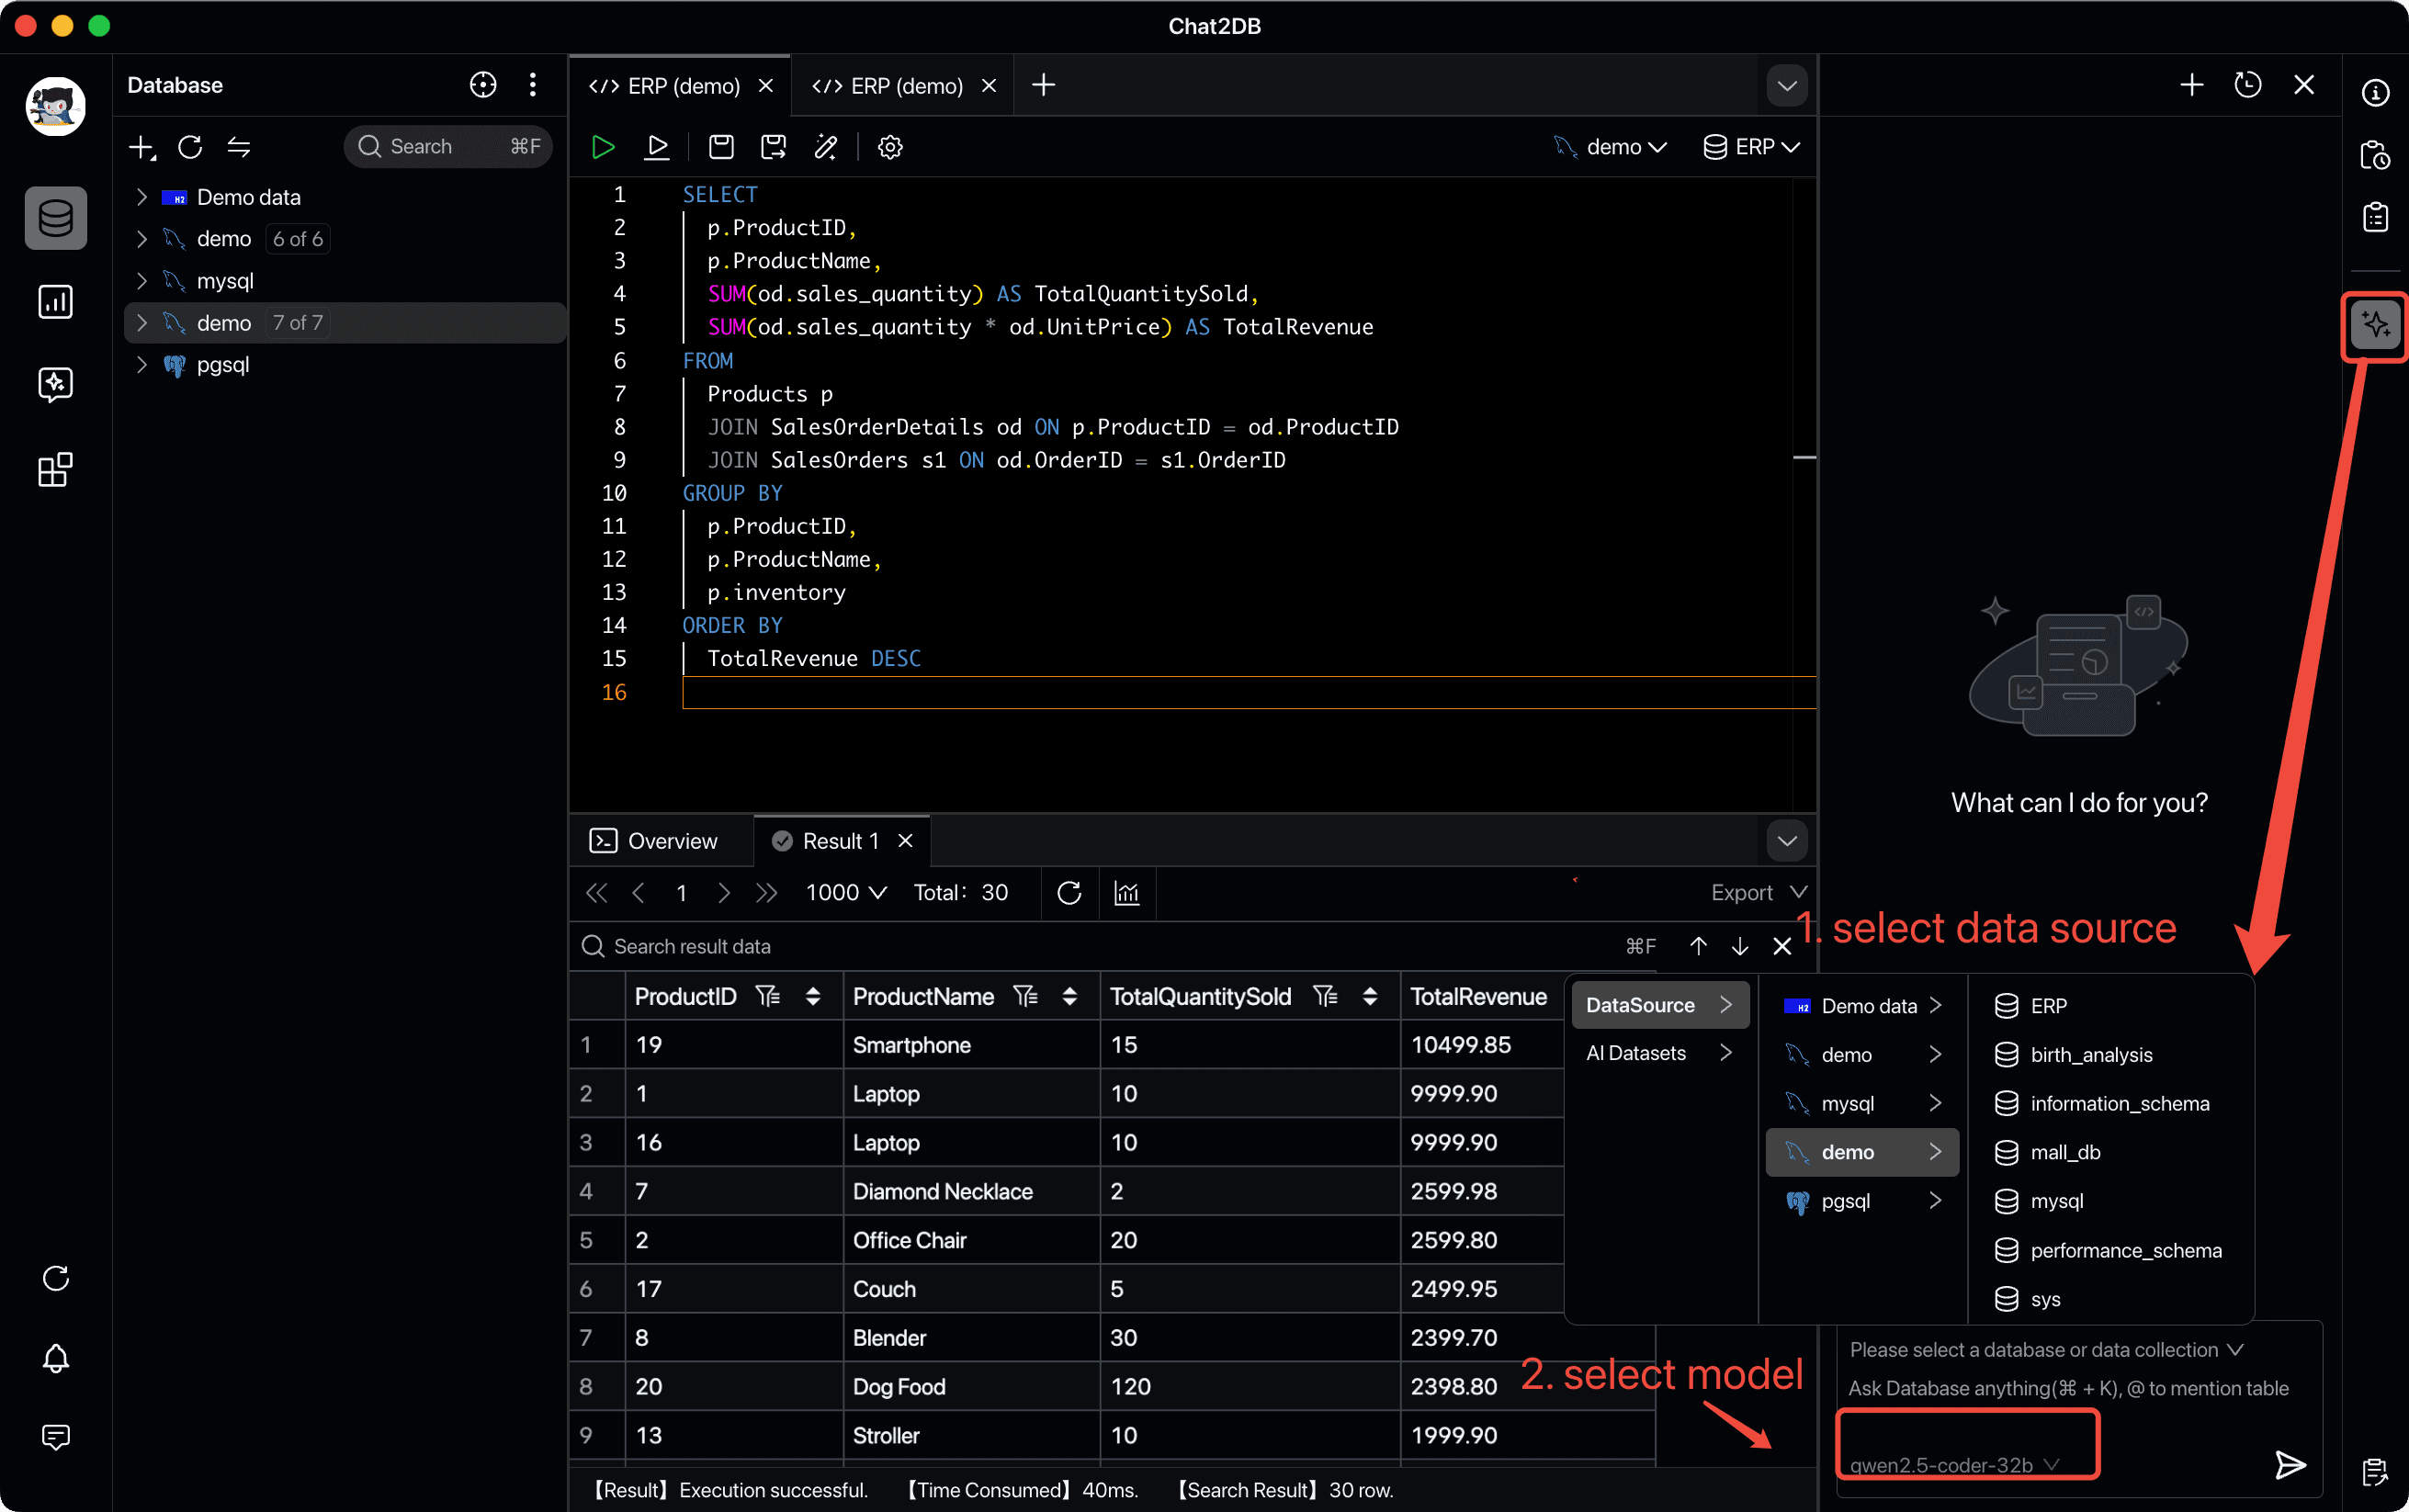Start a new AI chat
This screenshot has height=1512, width=2409.
(2191, 85)
